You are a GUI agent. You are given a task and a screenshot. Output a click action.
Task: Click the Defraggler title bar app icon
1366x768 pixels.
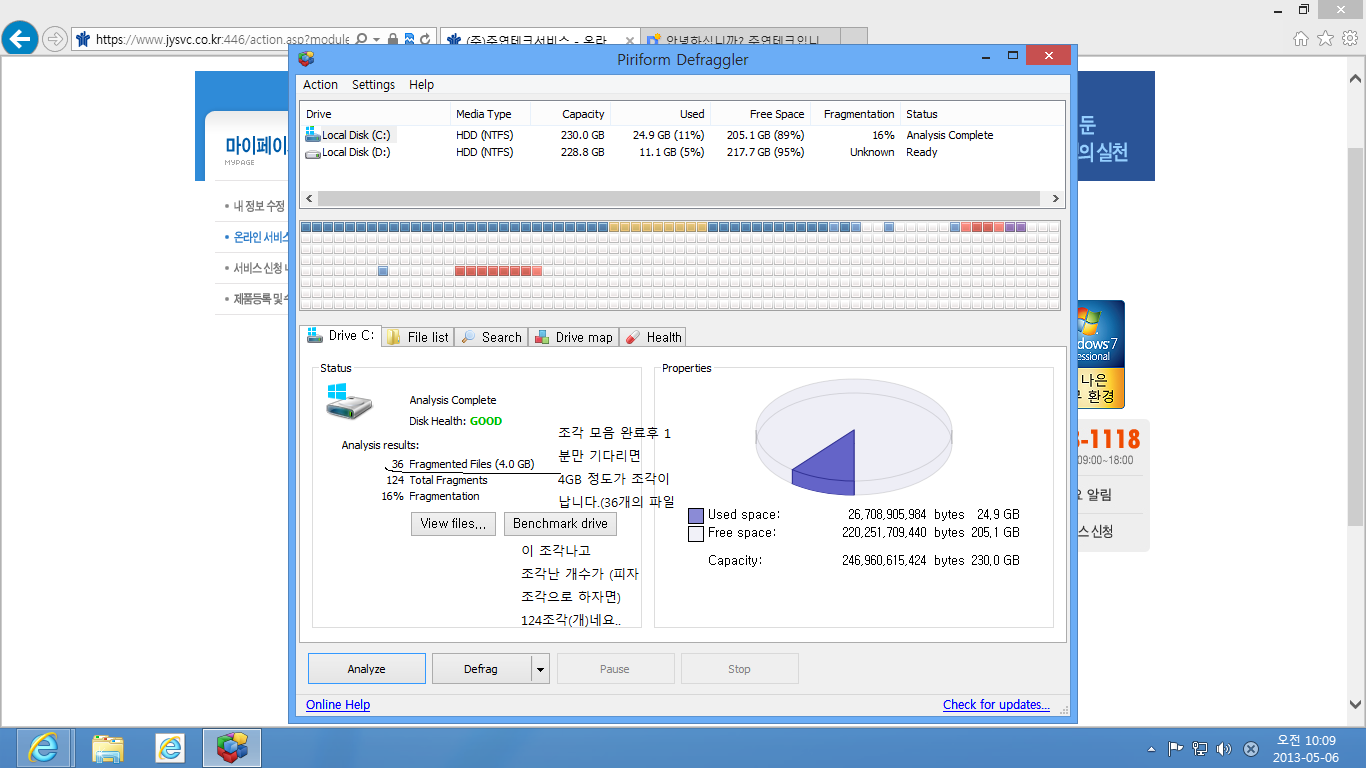[x=306, y=59]
